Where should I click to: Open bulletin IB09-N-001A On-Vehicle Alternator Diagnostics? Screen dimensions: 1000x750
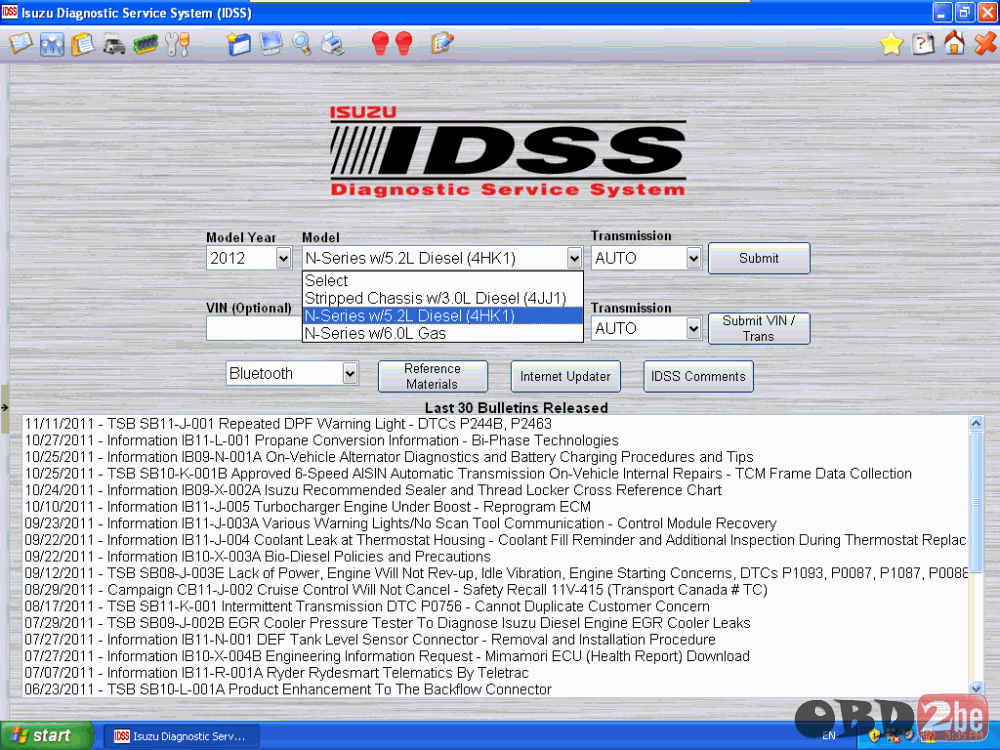[x=389, y=457]
